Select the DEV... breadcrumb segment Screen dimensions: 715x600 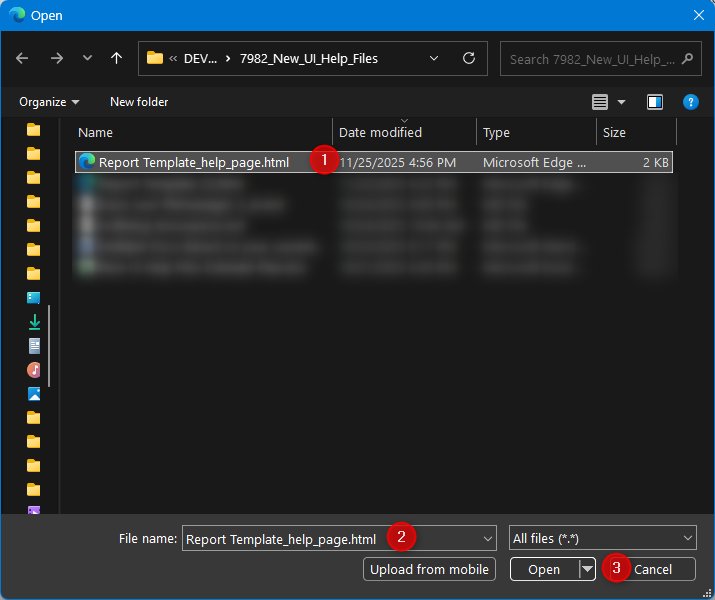[200, 59]
